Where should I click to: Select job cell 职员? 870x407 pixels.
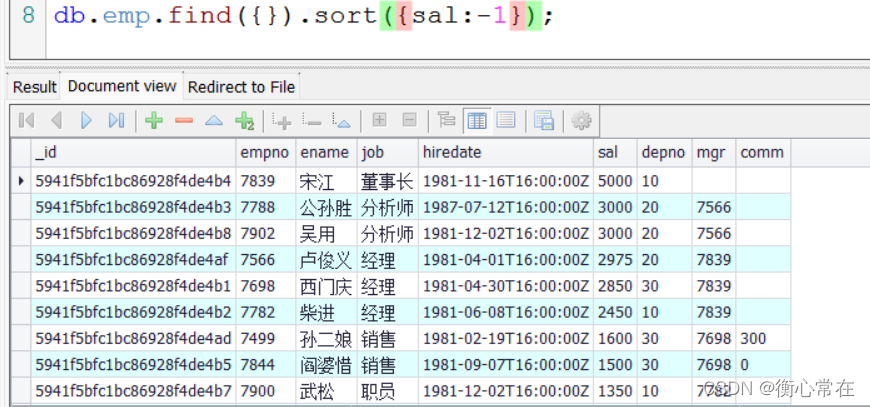tap(387, 391)
